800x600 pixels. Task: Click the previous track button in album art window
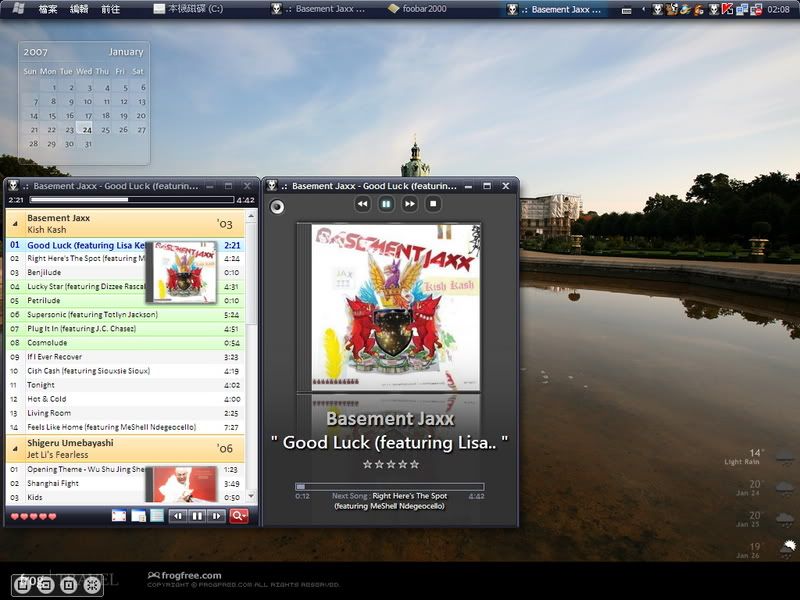tap(363, 204)
